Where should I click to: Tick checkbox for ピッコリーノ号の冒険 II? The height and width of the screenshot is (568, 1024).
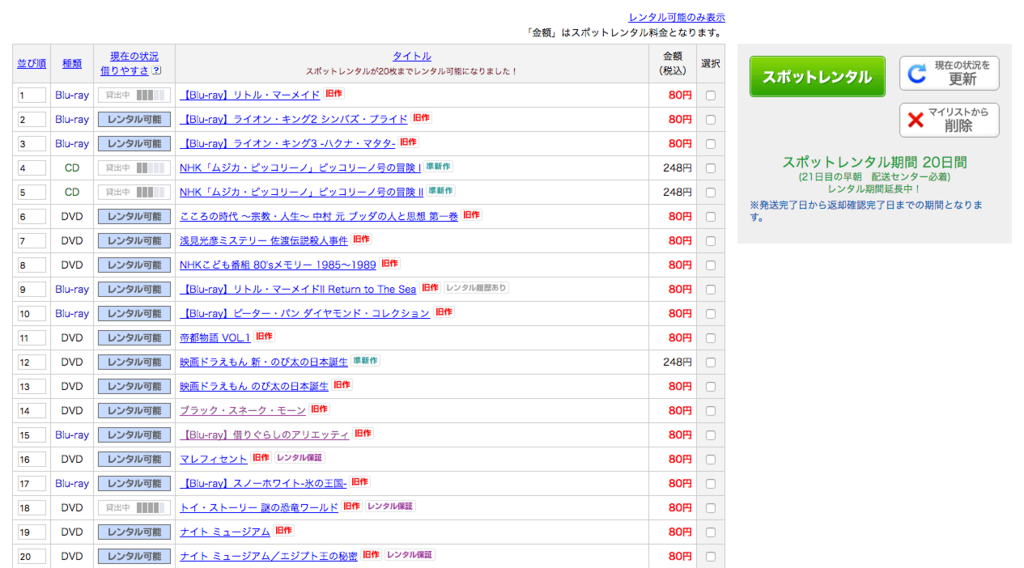point(711,192)
